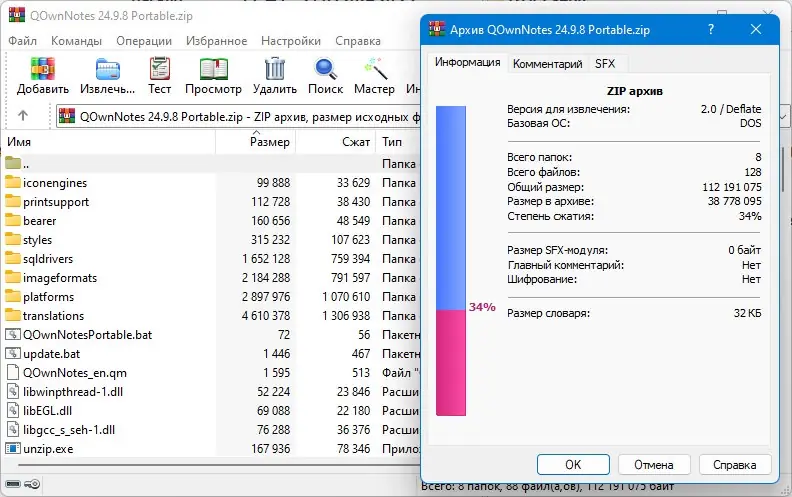Sort by the Сжат column header
Image resolution: width=792 pixels, height=497 pixels.
335,142
